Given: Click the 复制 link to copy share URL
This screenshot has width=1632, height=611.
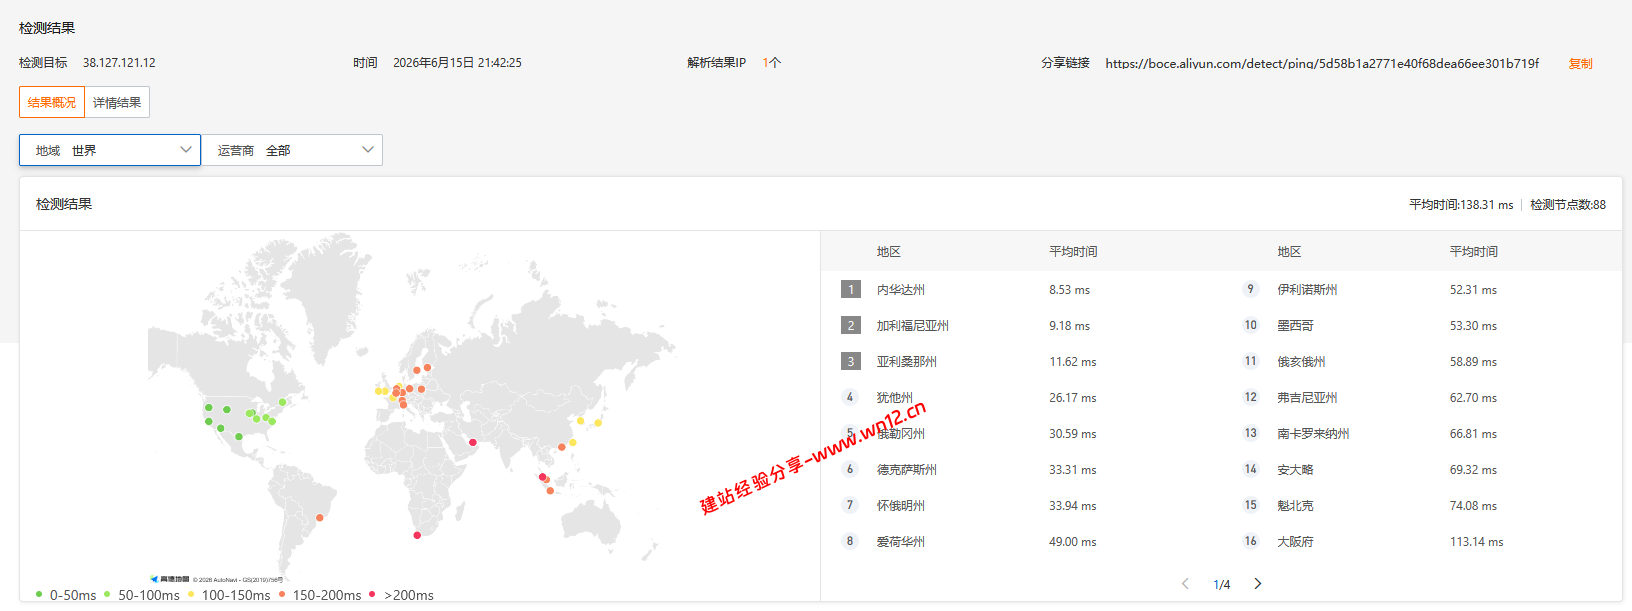Looking at the screenshot, I should point(1580,63).
